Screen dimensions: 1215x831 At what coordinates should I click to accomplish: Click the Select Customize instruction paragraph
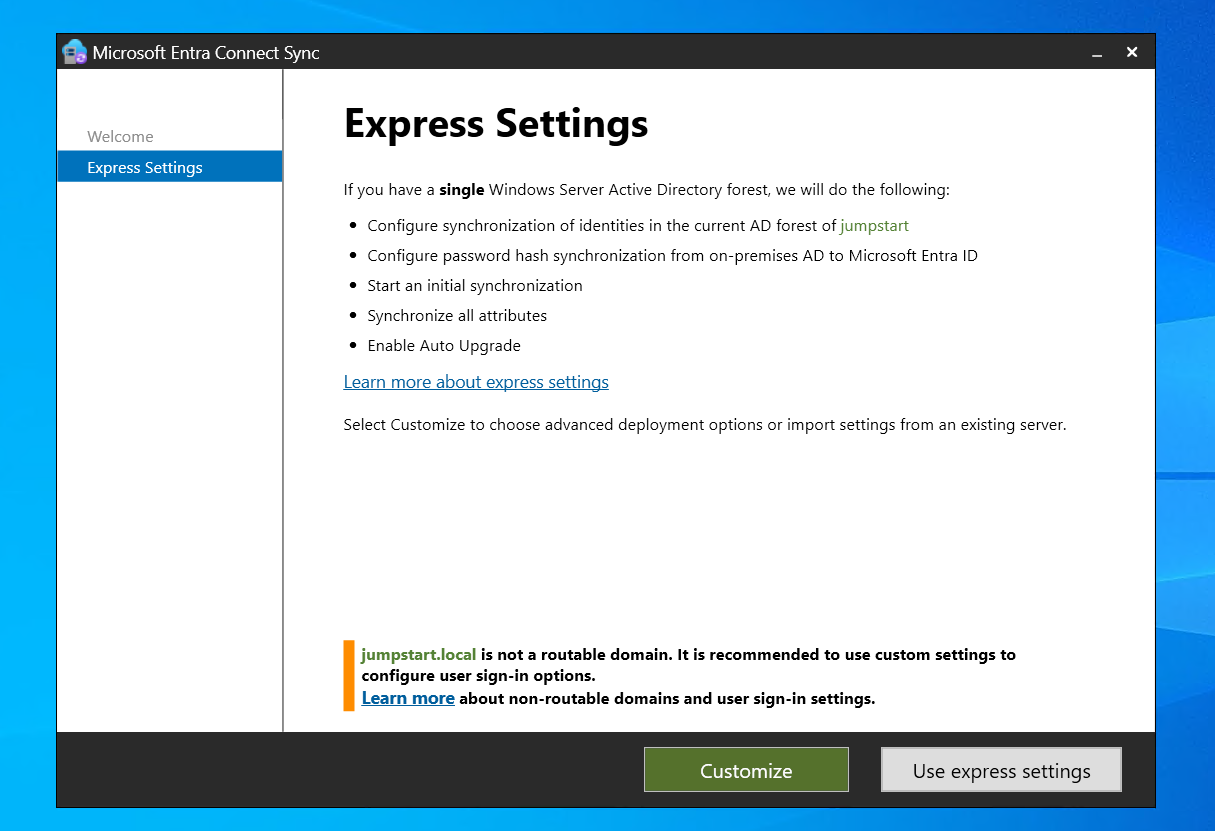(705, 425)
